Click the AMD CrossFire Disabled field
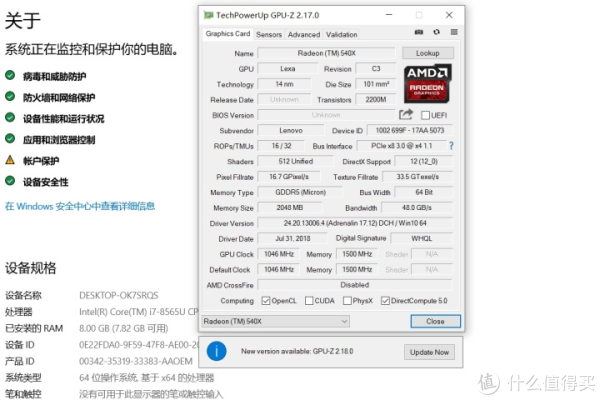600x400 pixels. 355,285
